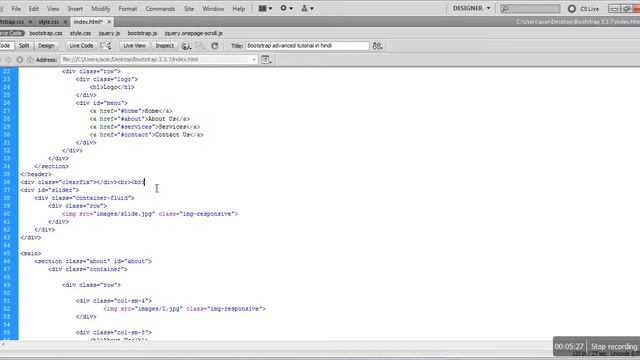The image size is (640, 360).
Task: Click the <main> tag code line
Action: [31, 253]
